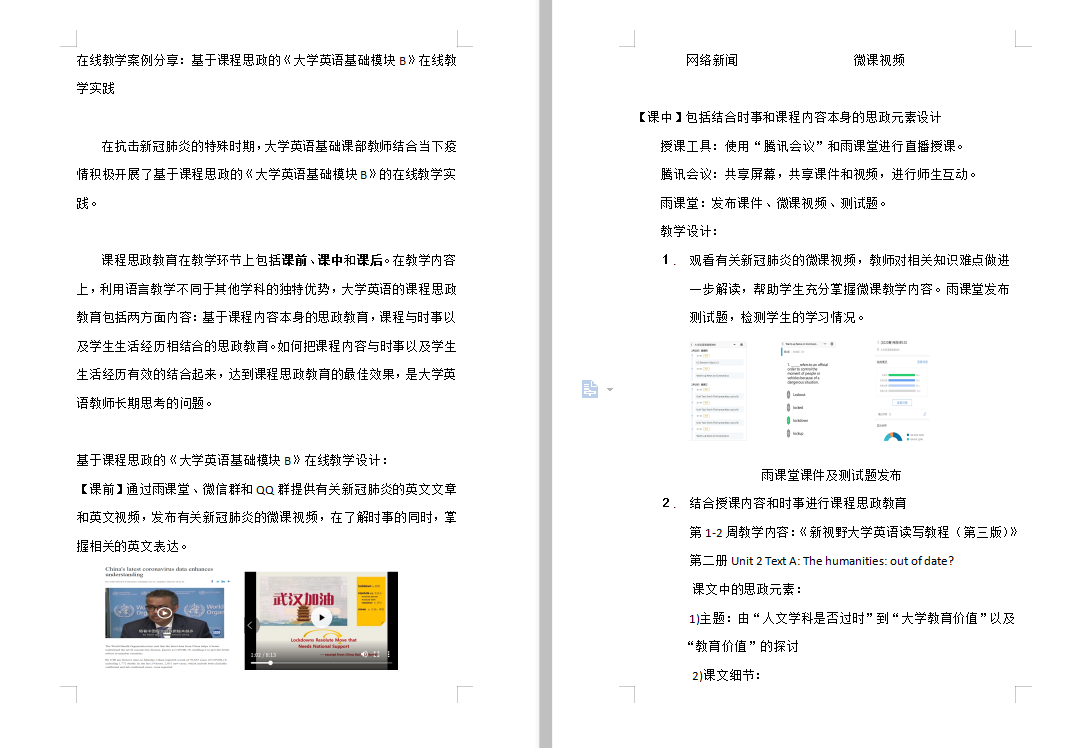The height and width of the screenshot is (748, 1089).
Task: Click the line starting '第二册 Unit 2 Text A'
Action: coord(822,560)
